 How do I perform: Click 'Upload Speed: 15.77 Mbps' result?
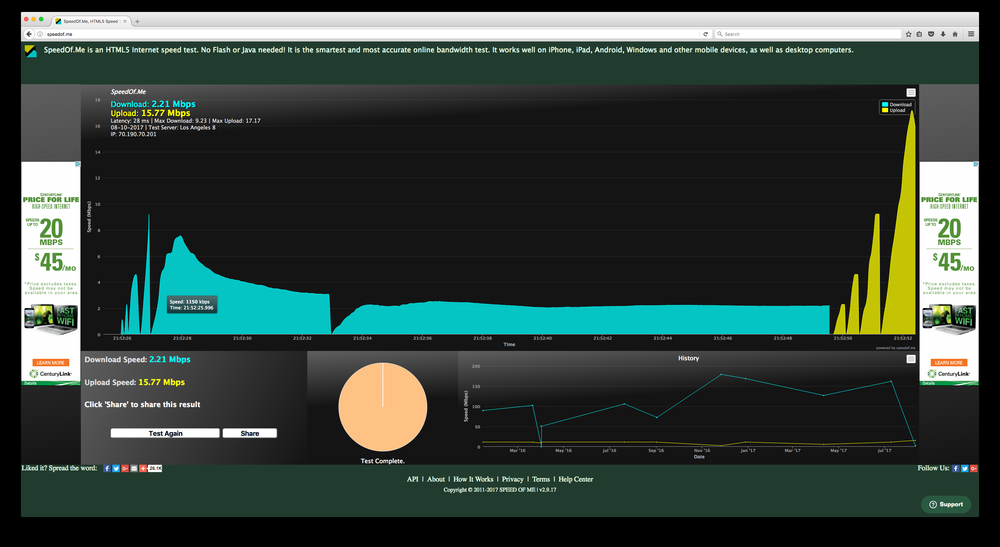pyautogui.click(x=135, y=383)
